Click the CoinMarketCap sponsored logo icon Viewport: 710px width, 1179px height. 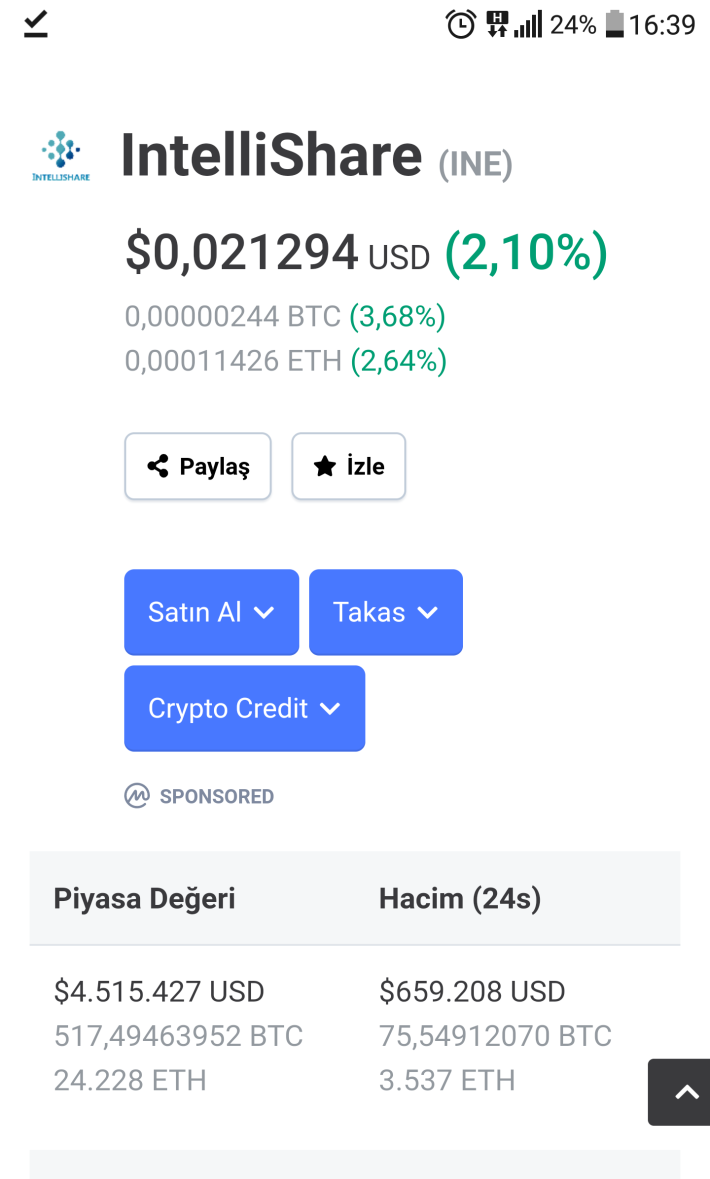(x=137, y=796)
